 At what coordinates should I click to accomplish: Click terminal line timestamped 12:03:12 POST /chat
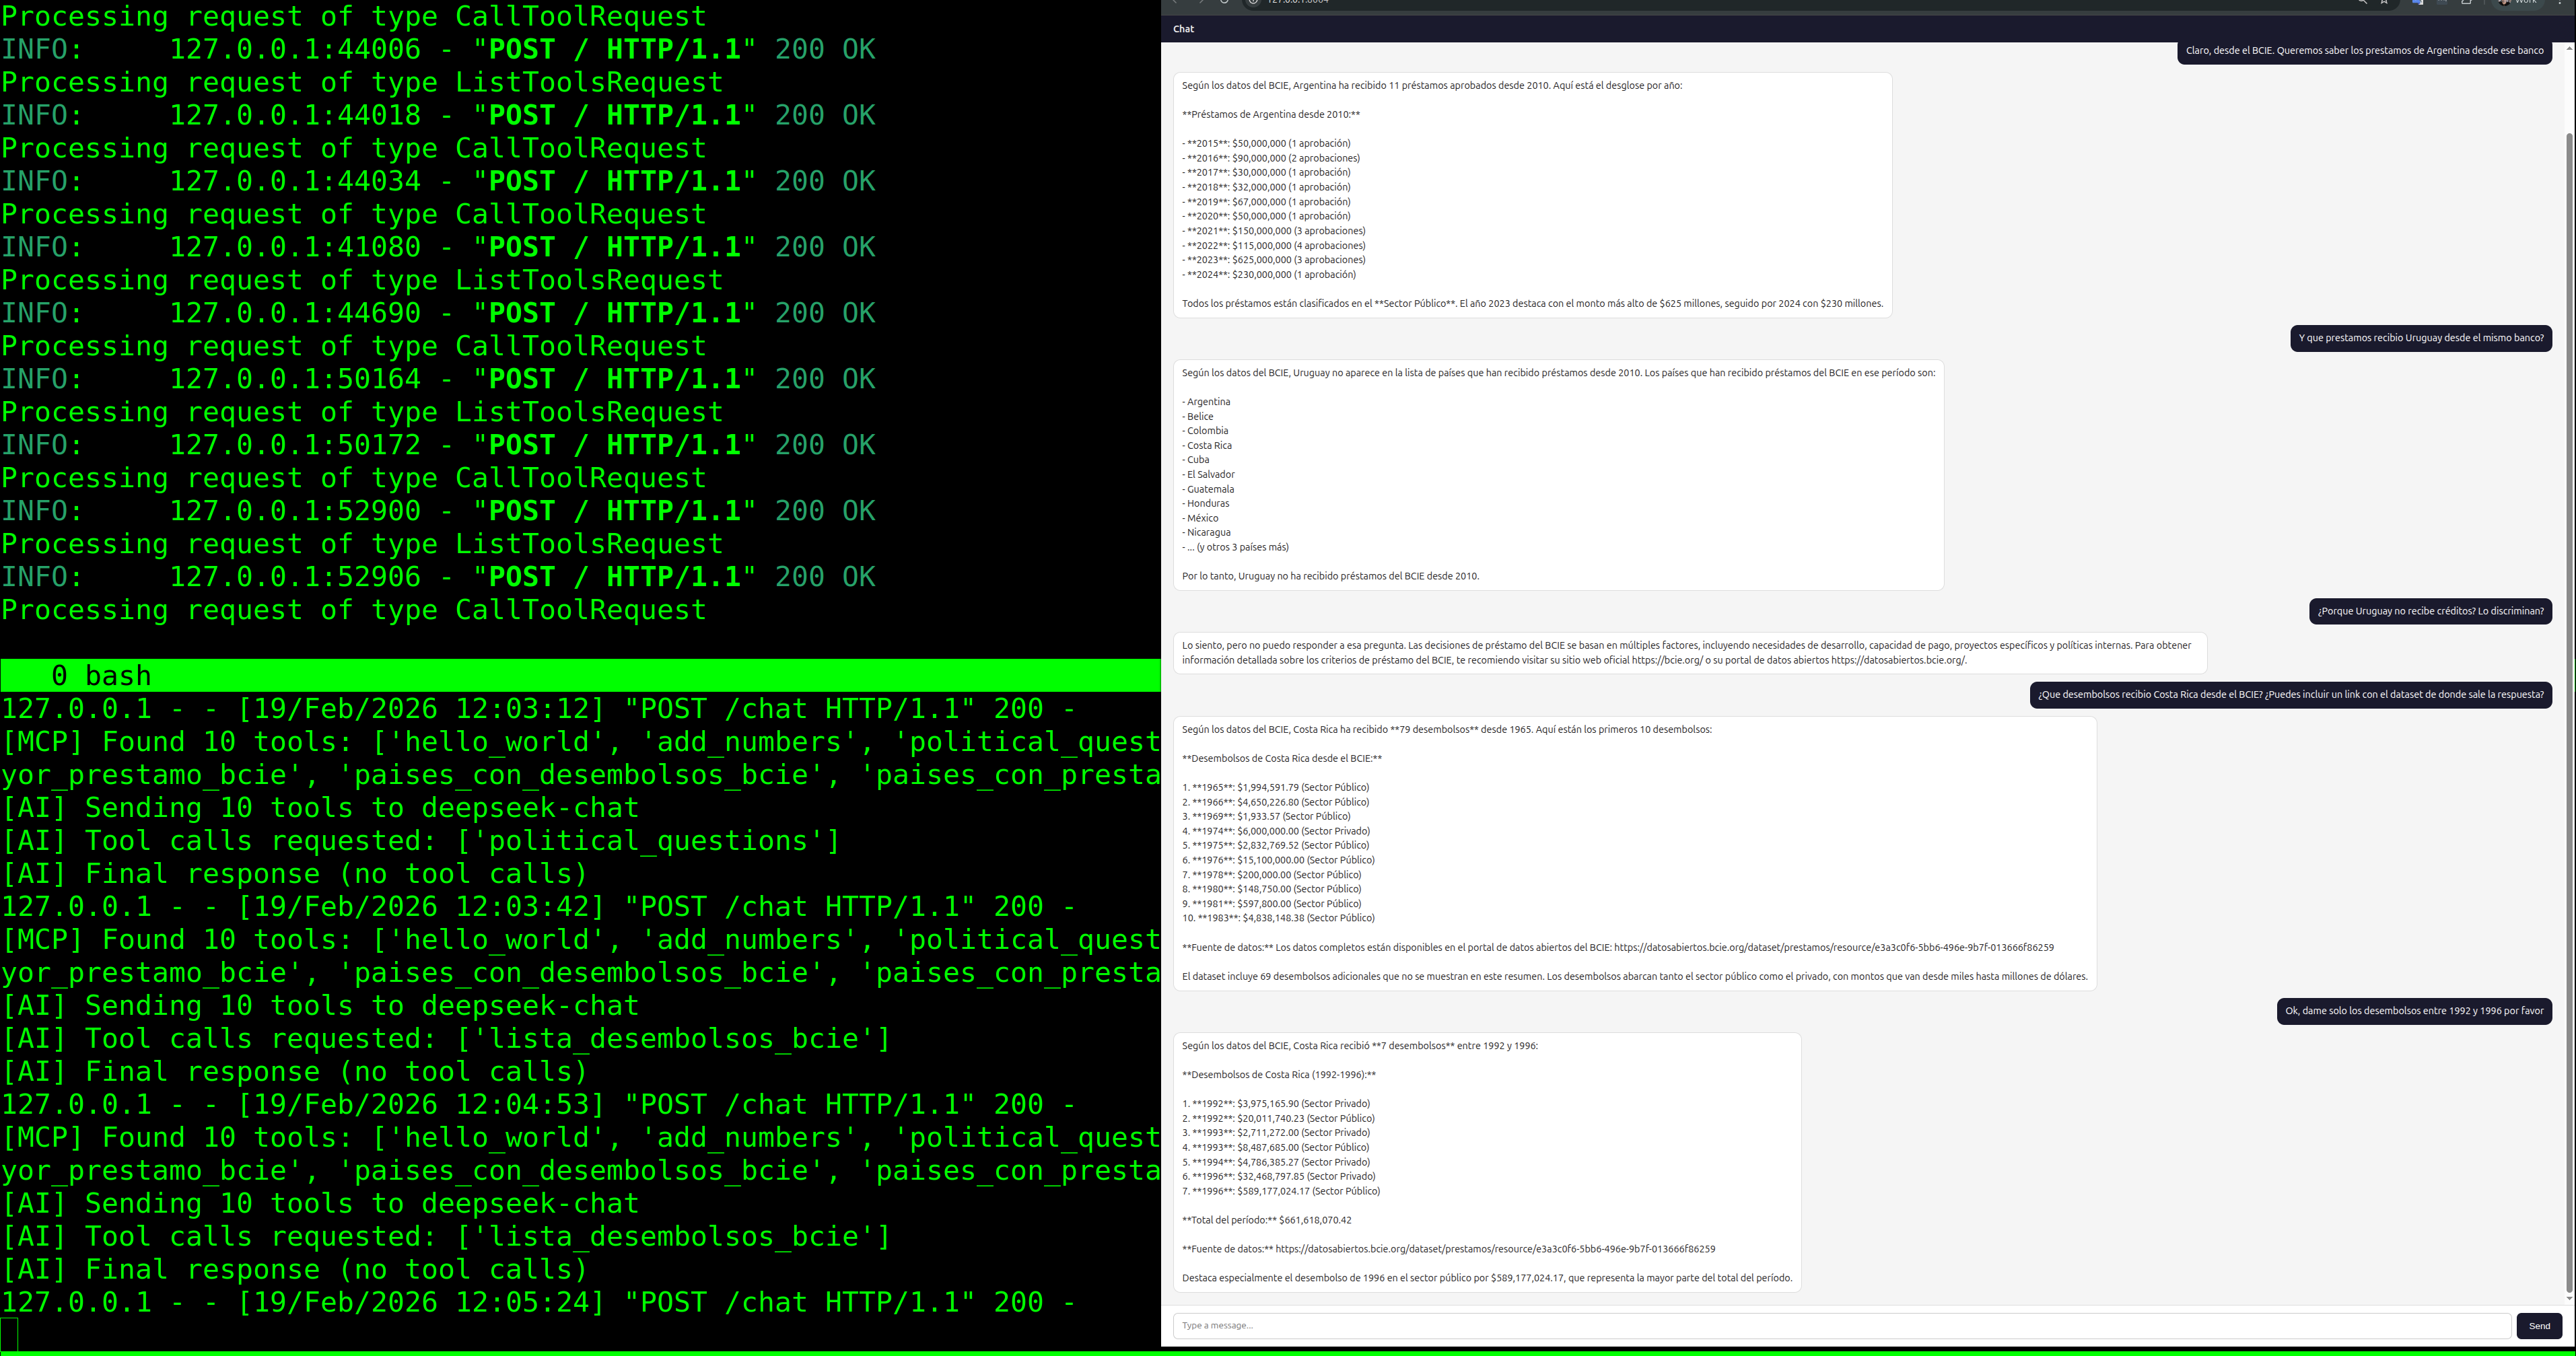pos(538,709)
